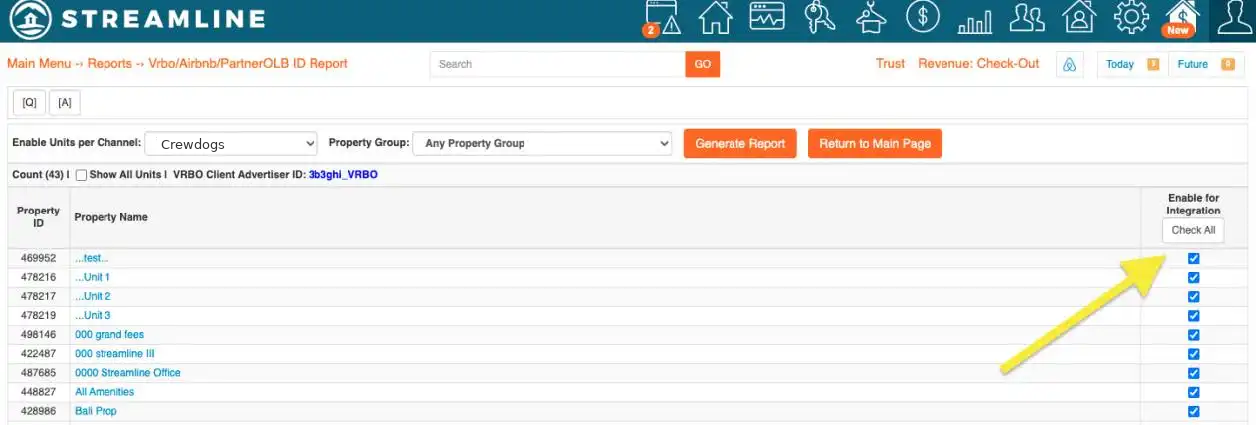Open the Property Group dropdown

tap(542, 143)
